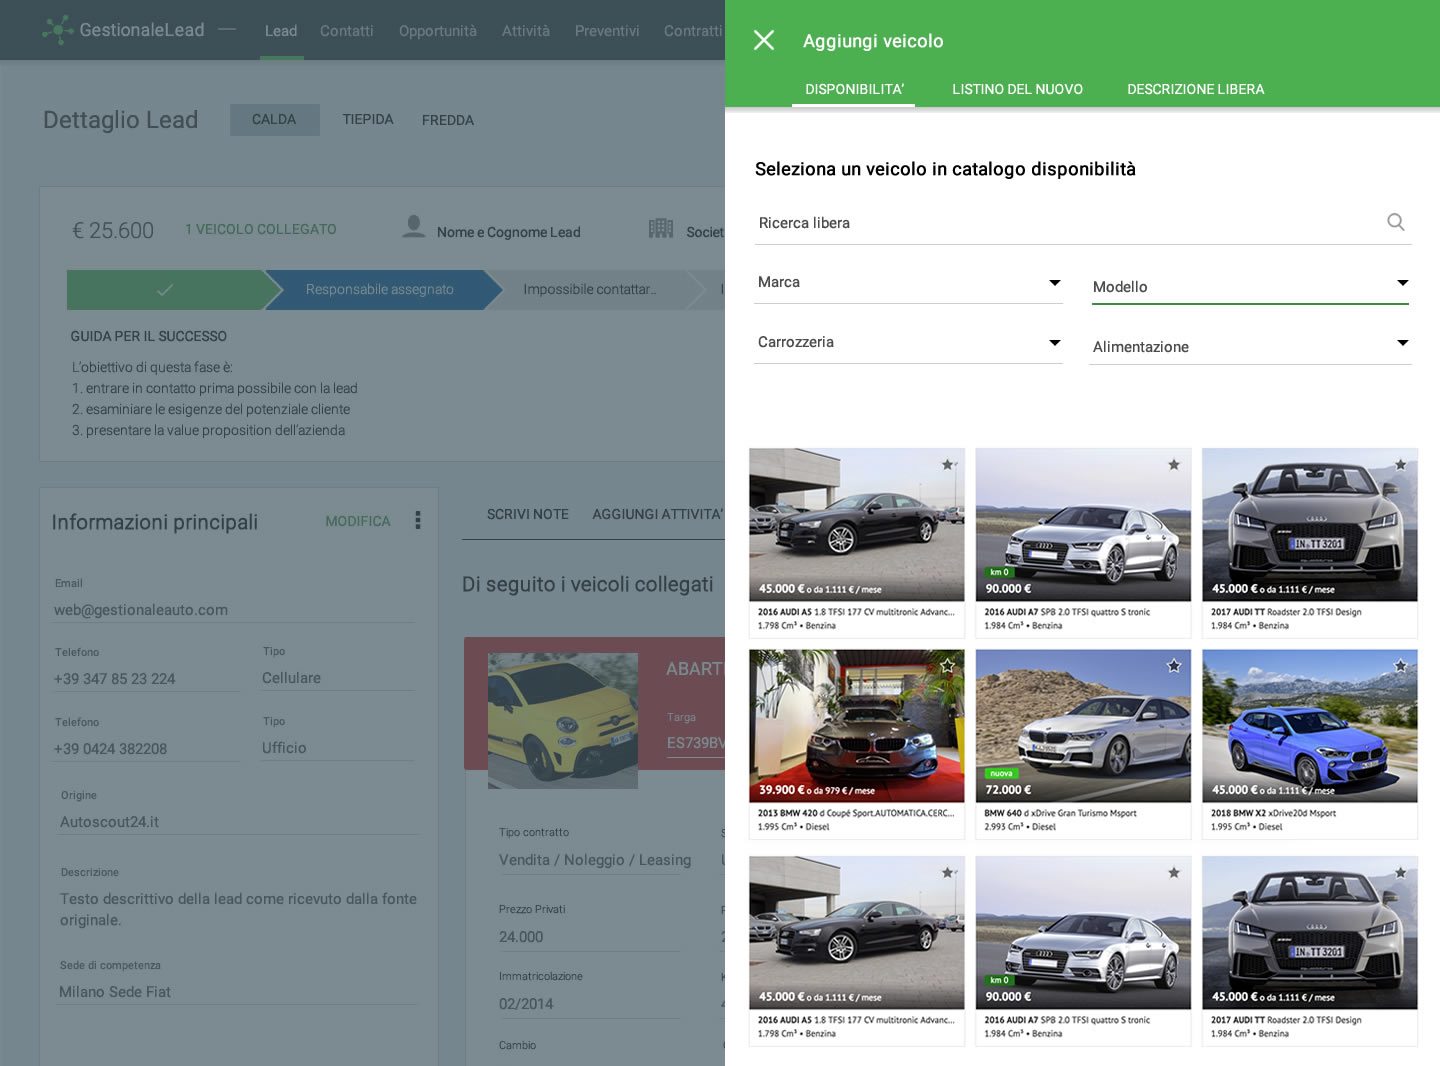Close the Aggiungi veicolo panel

(x=764, y=40)
